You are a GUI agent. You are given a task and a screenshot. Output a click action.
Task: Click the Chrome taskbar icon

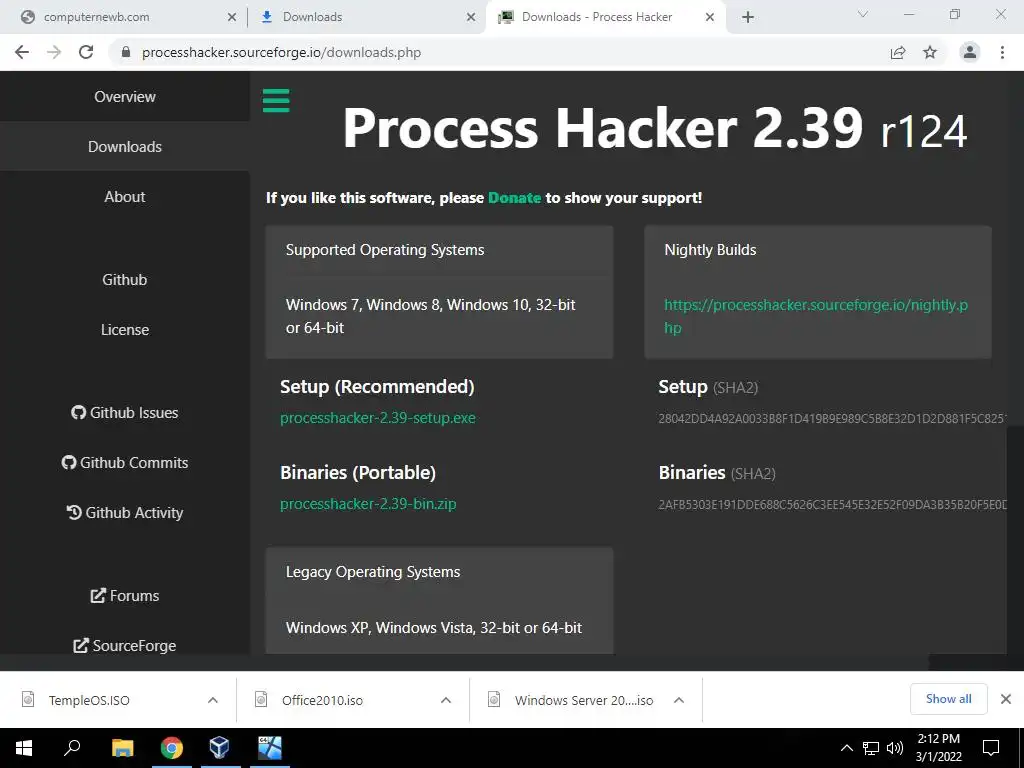click(172, 748)
